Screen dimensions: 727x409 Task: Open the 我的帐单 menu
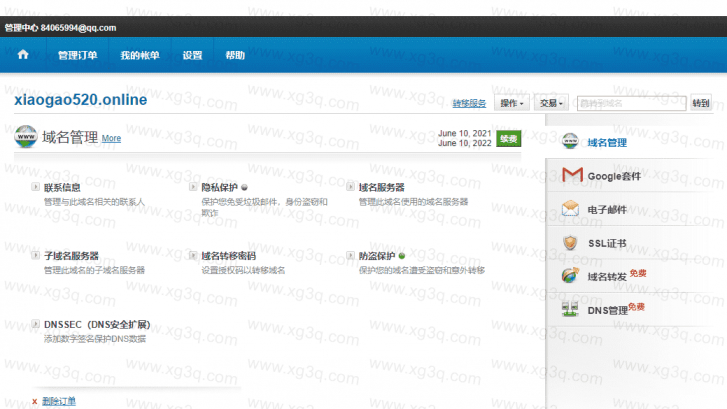[x=140, y=55]
